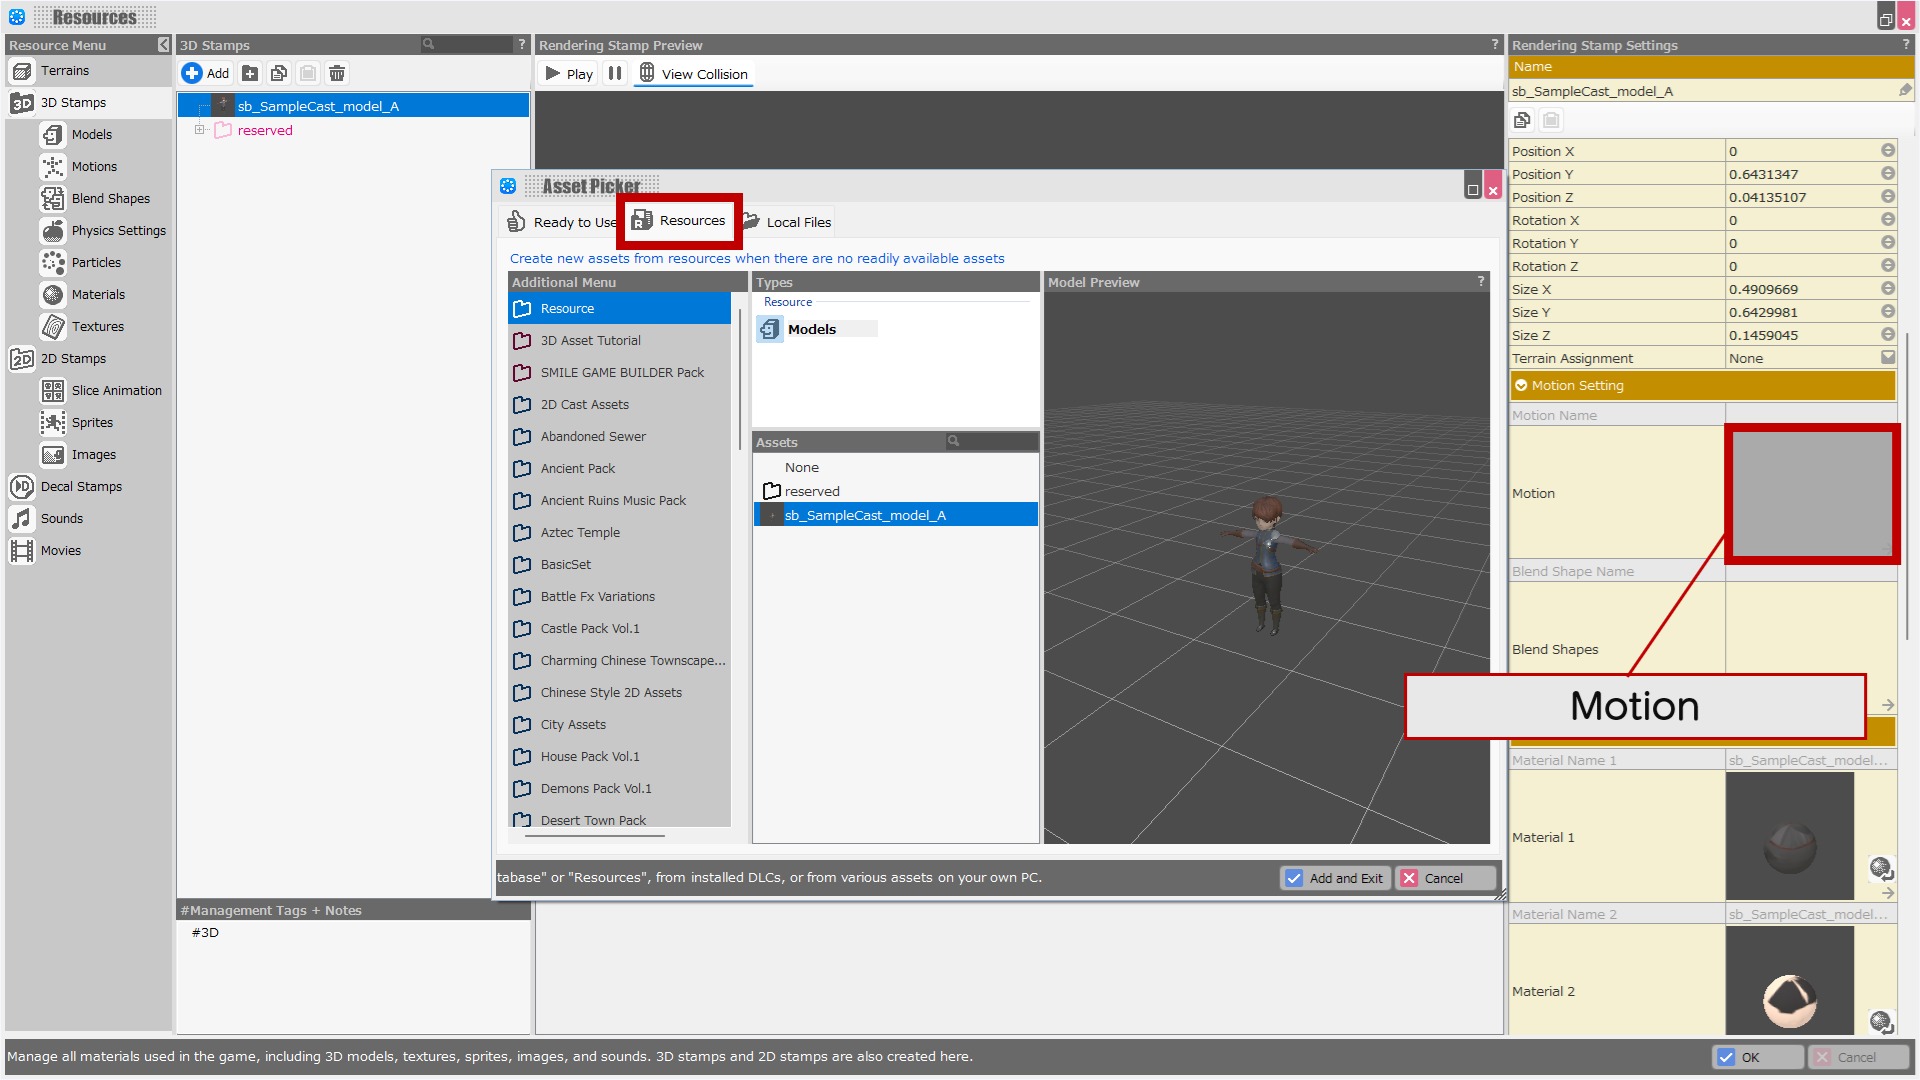The height and width of the screenshot is (1080, 1920).
Task: Click the Add and Exit button
Action: point(1335,878)
